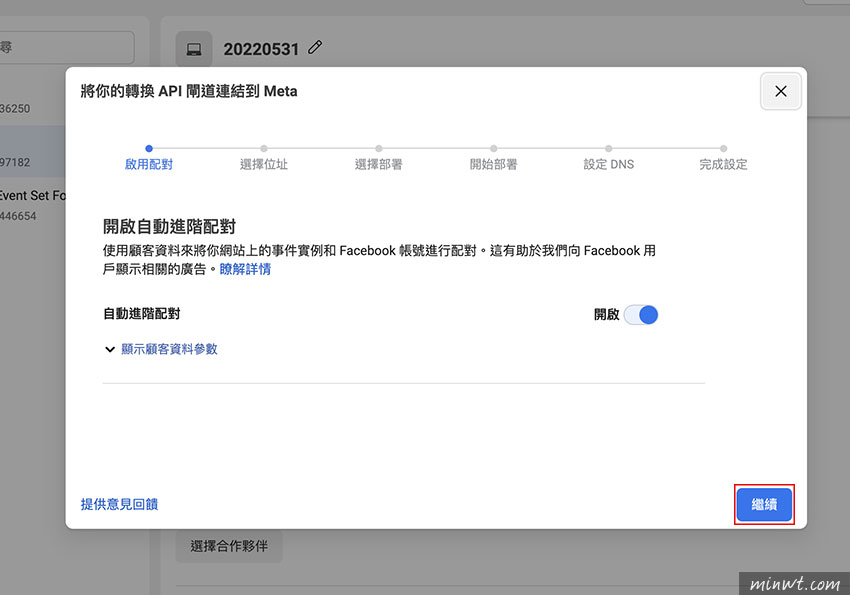Select the 開始部署 step

coord(493,158)
